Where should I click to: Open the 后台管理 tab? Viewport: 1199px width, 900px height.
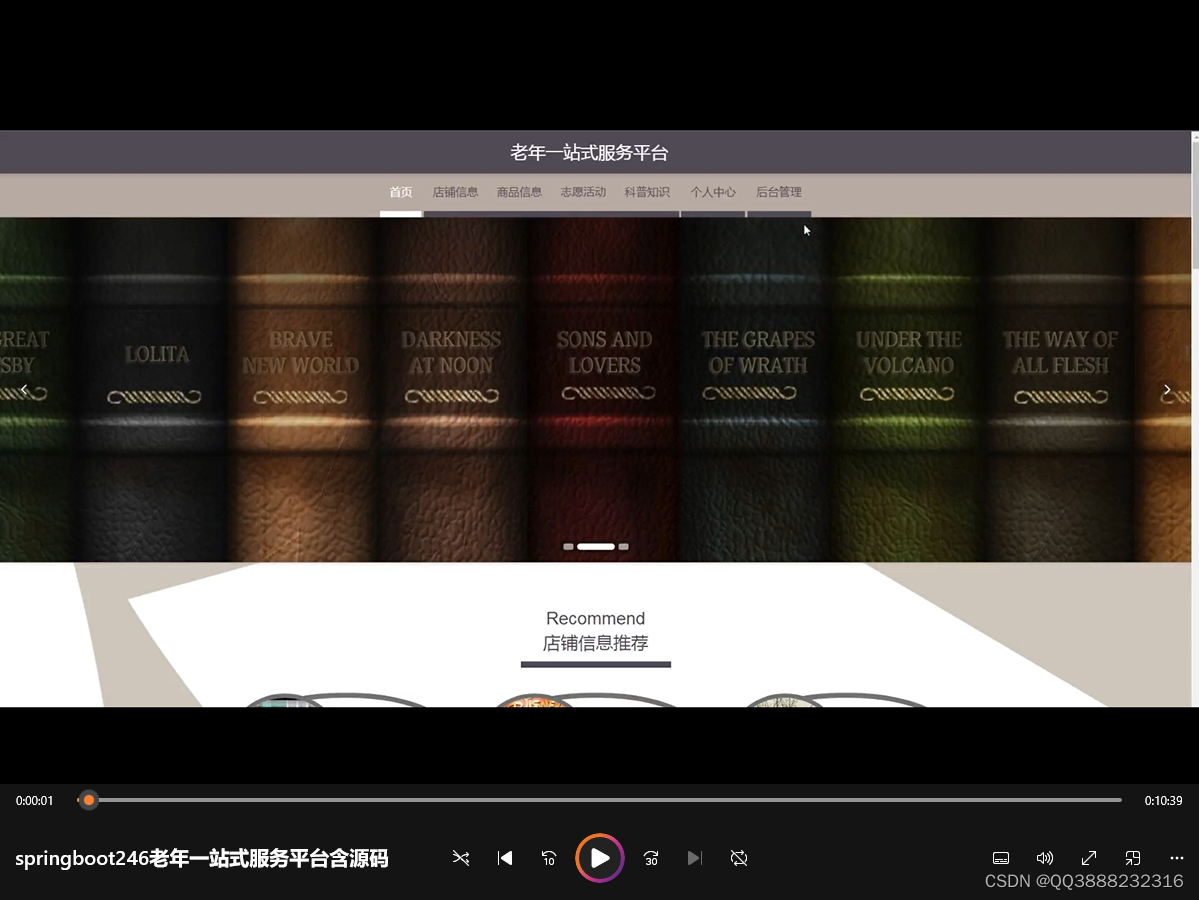click(778, 192)
